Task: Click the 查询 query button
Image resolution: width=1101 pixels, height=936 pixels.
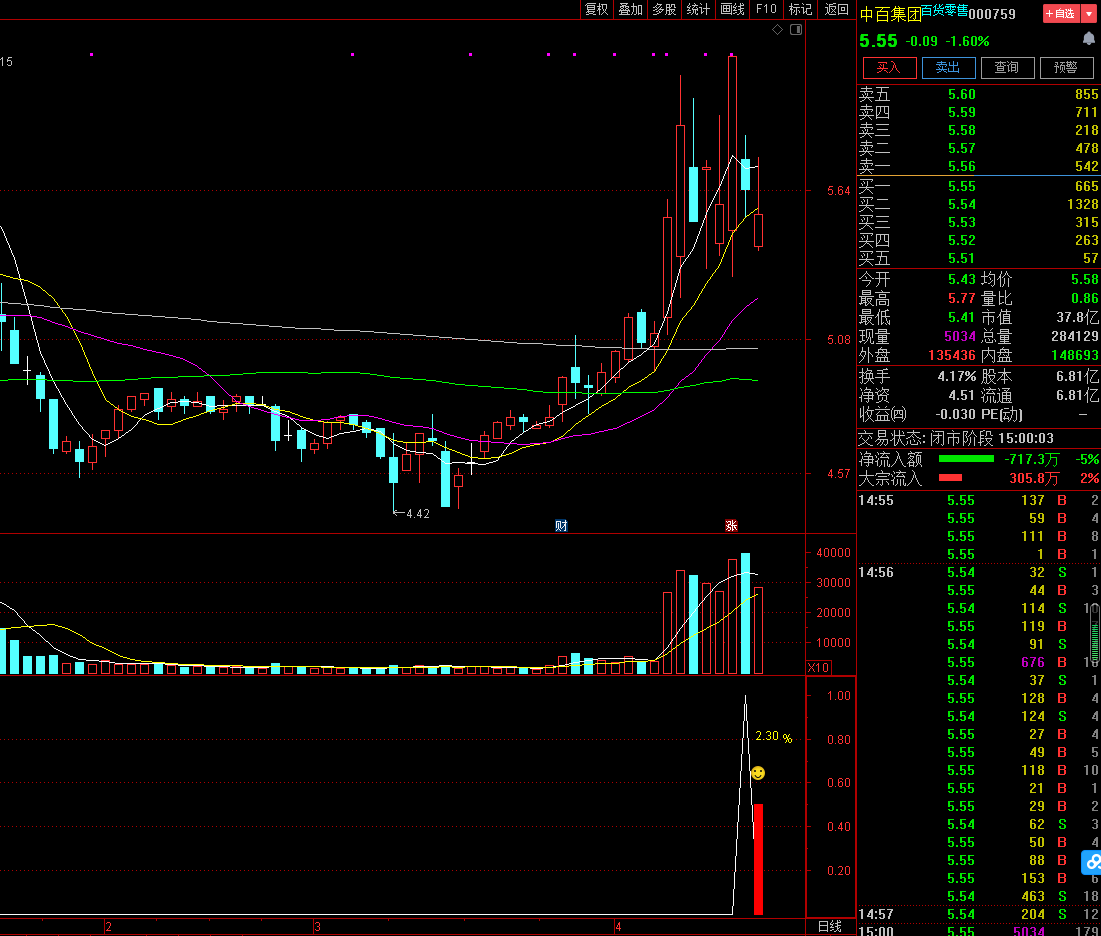Action: coord(1007,67)
